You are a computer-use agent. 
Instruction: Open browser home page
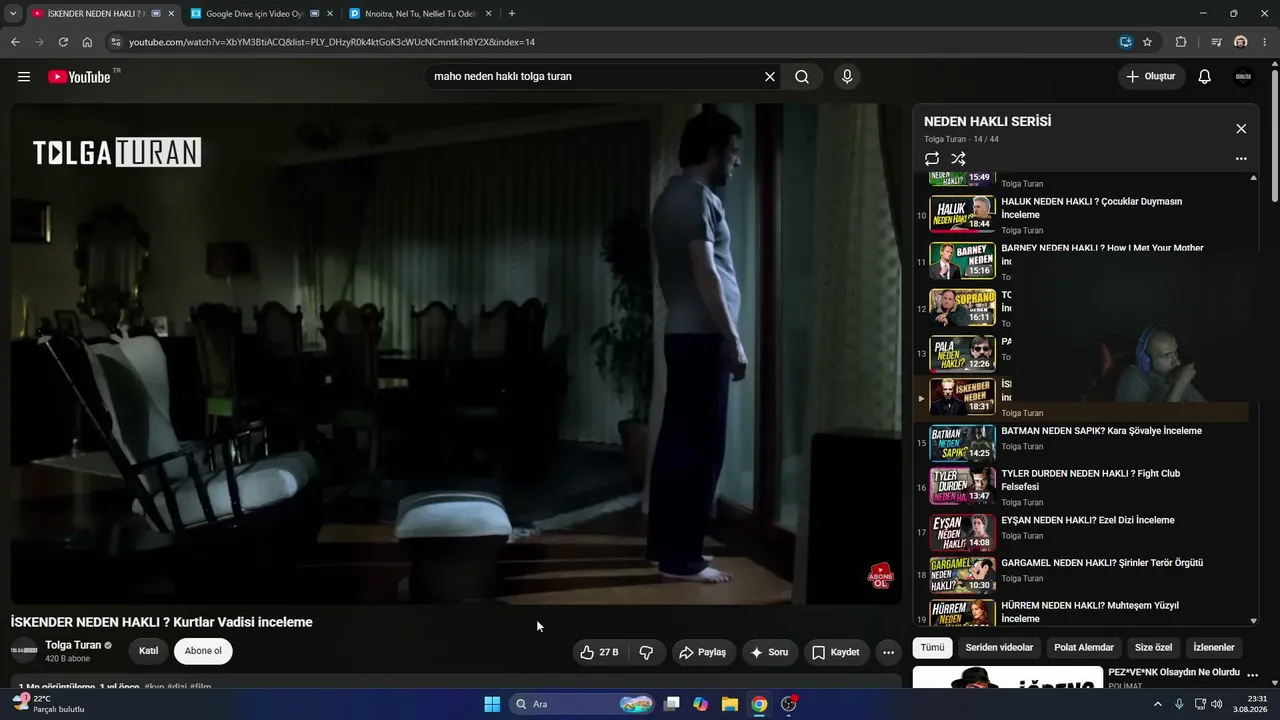click(87, 42)
